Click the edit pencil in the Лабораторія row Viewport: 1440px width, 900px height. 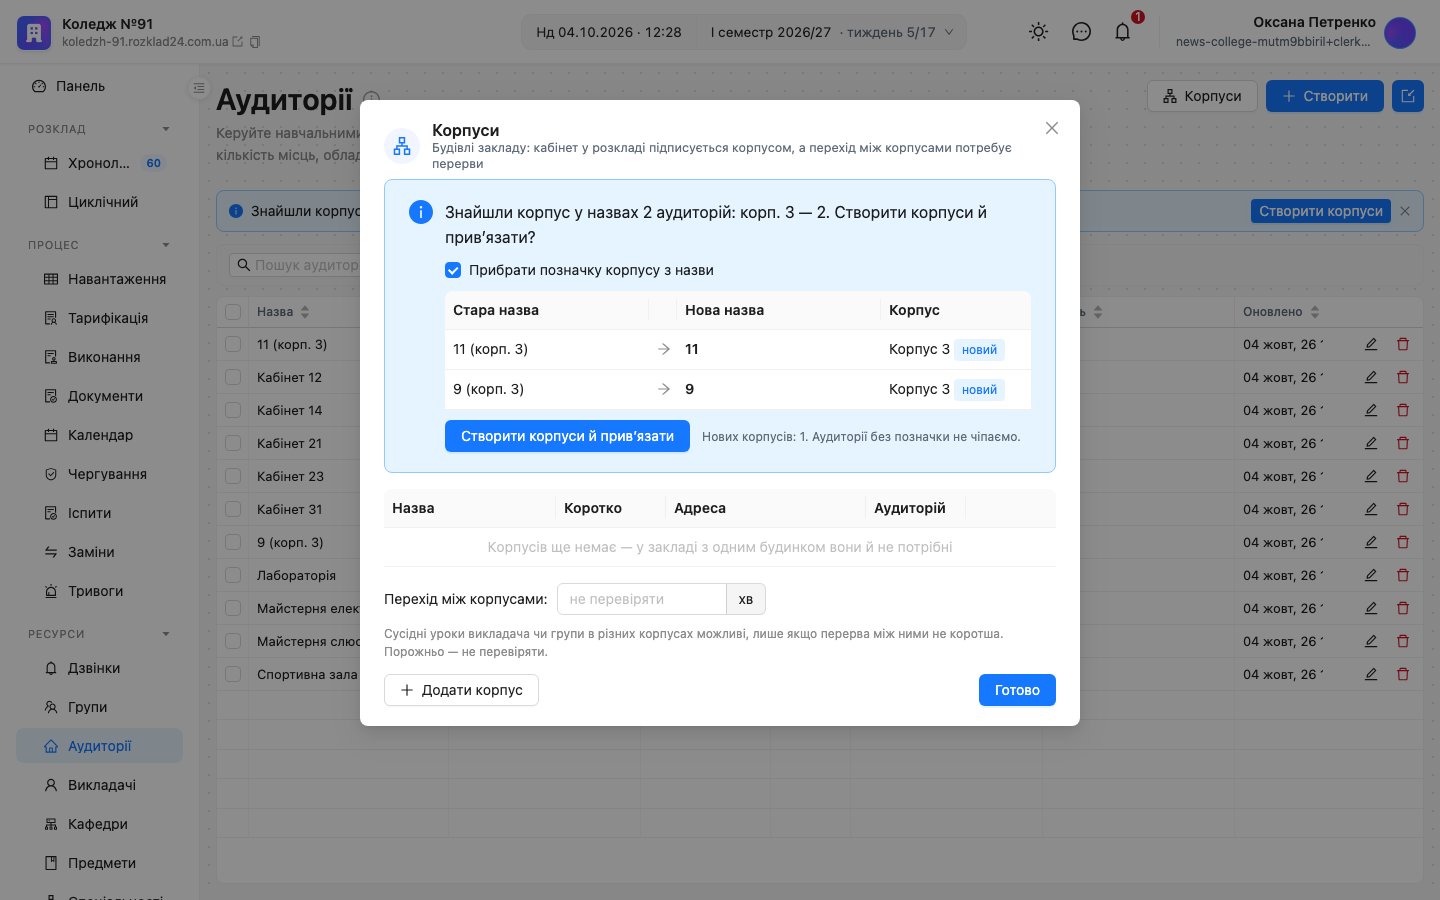click(x=1371, y=575)
